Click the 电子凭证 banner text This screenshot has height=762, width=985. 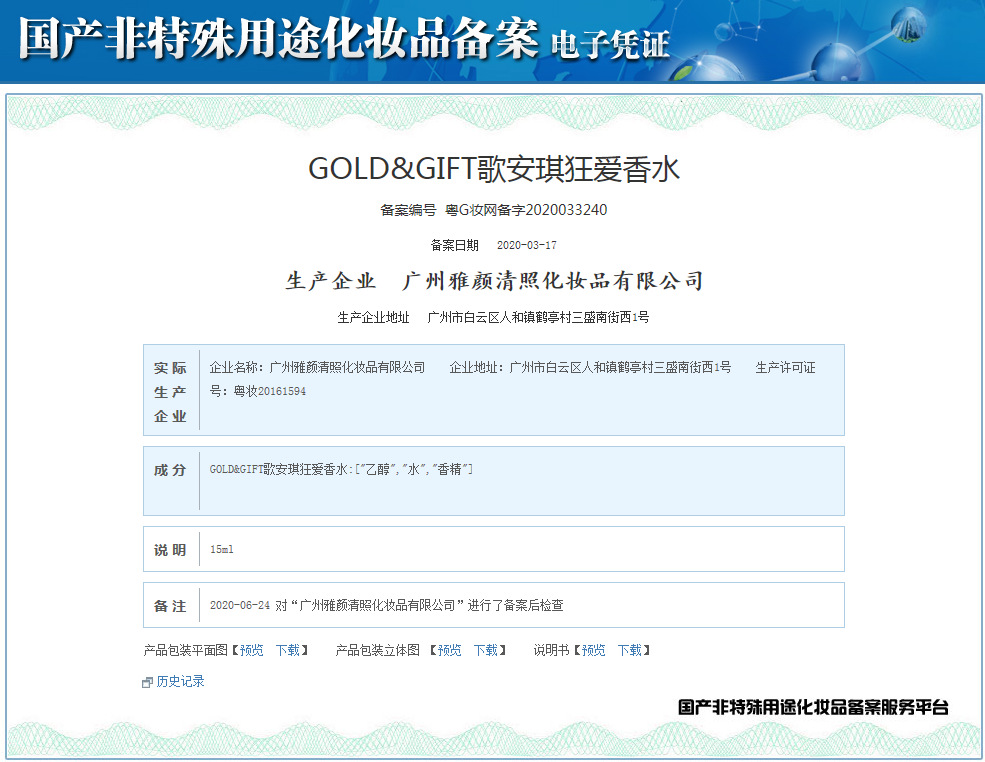pos(610,45)
